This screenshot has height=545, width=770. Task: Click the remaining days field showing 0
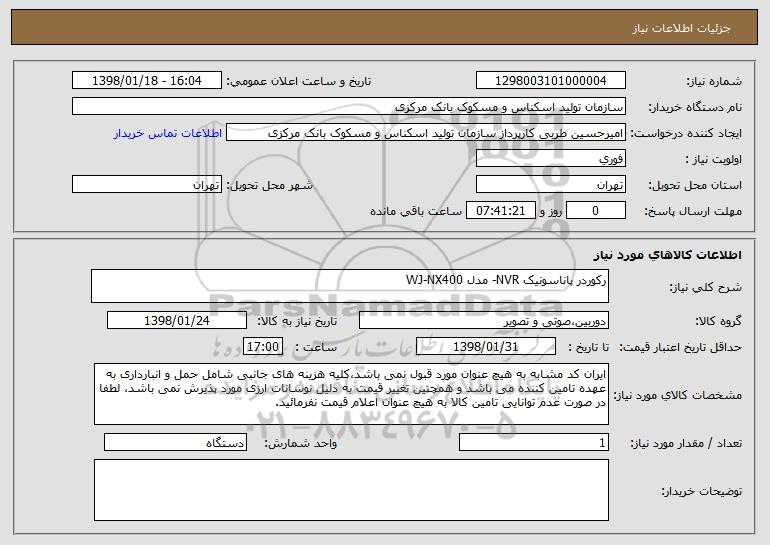596,211
